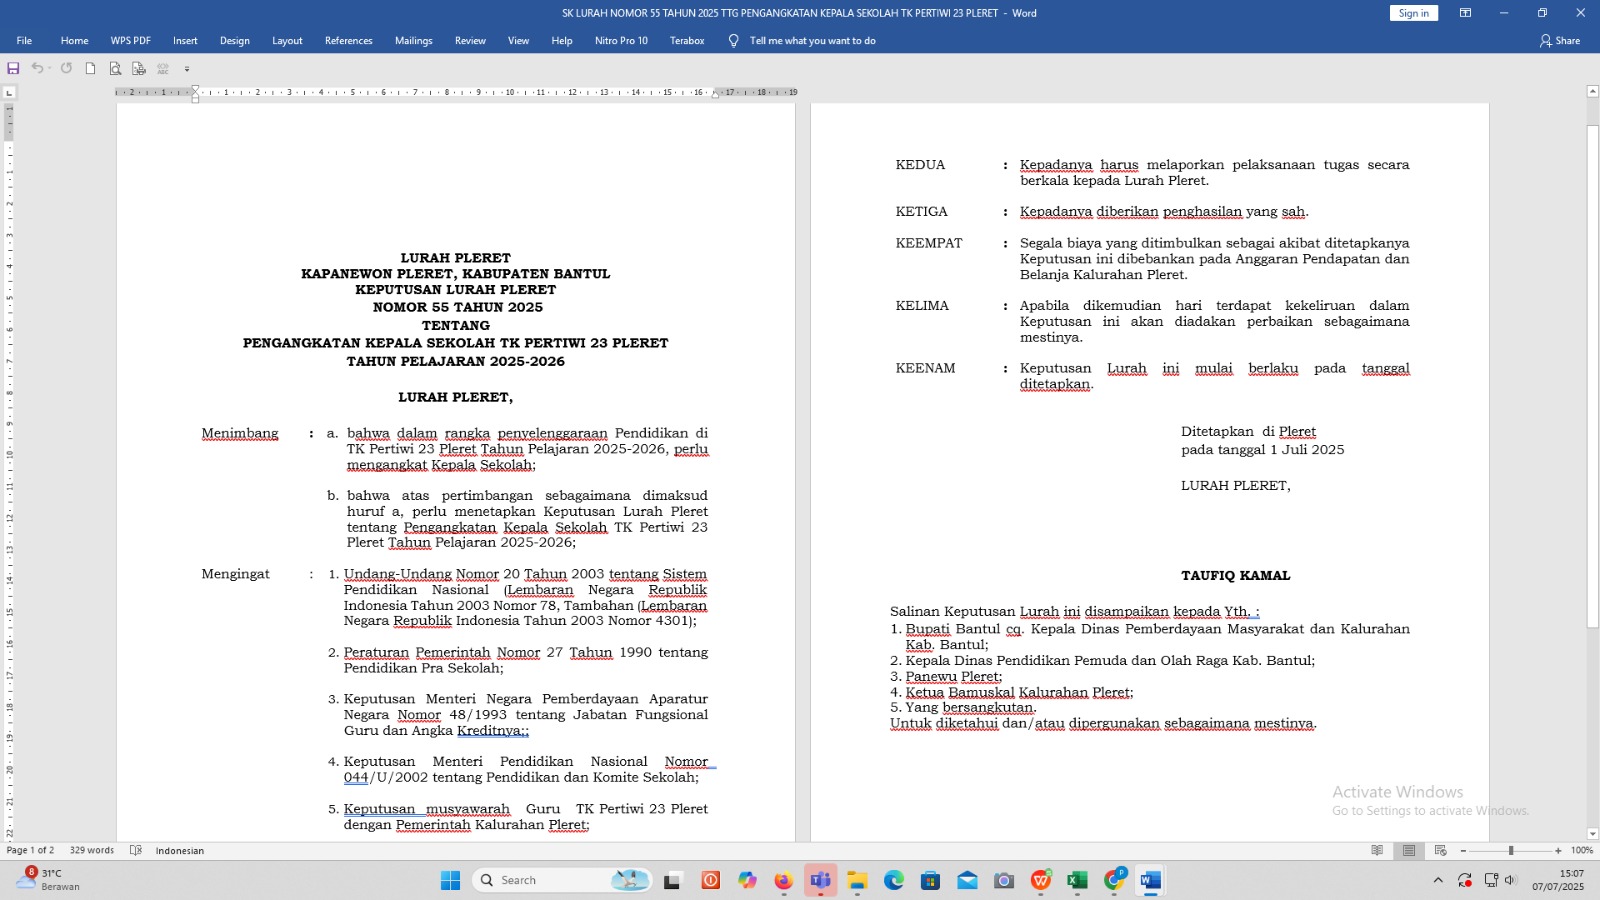Image resolution: width=1600 pixels, height=900 pixels.
Task: Create a new blank document
Action: click(x=90, y=68)
